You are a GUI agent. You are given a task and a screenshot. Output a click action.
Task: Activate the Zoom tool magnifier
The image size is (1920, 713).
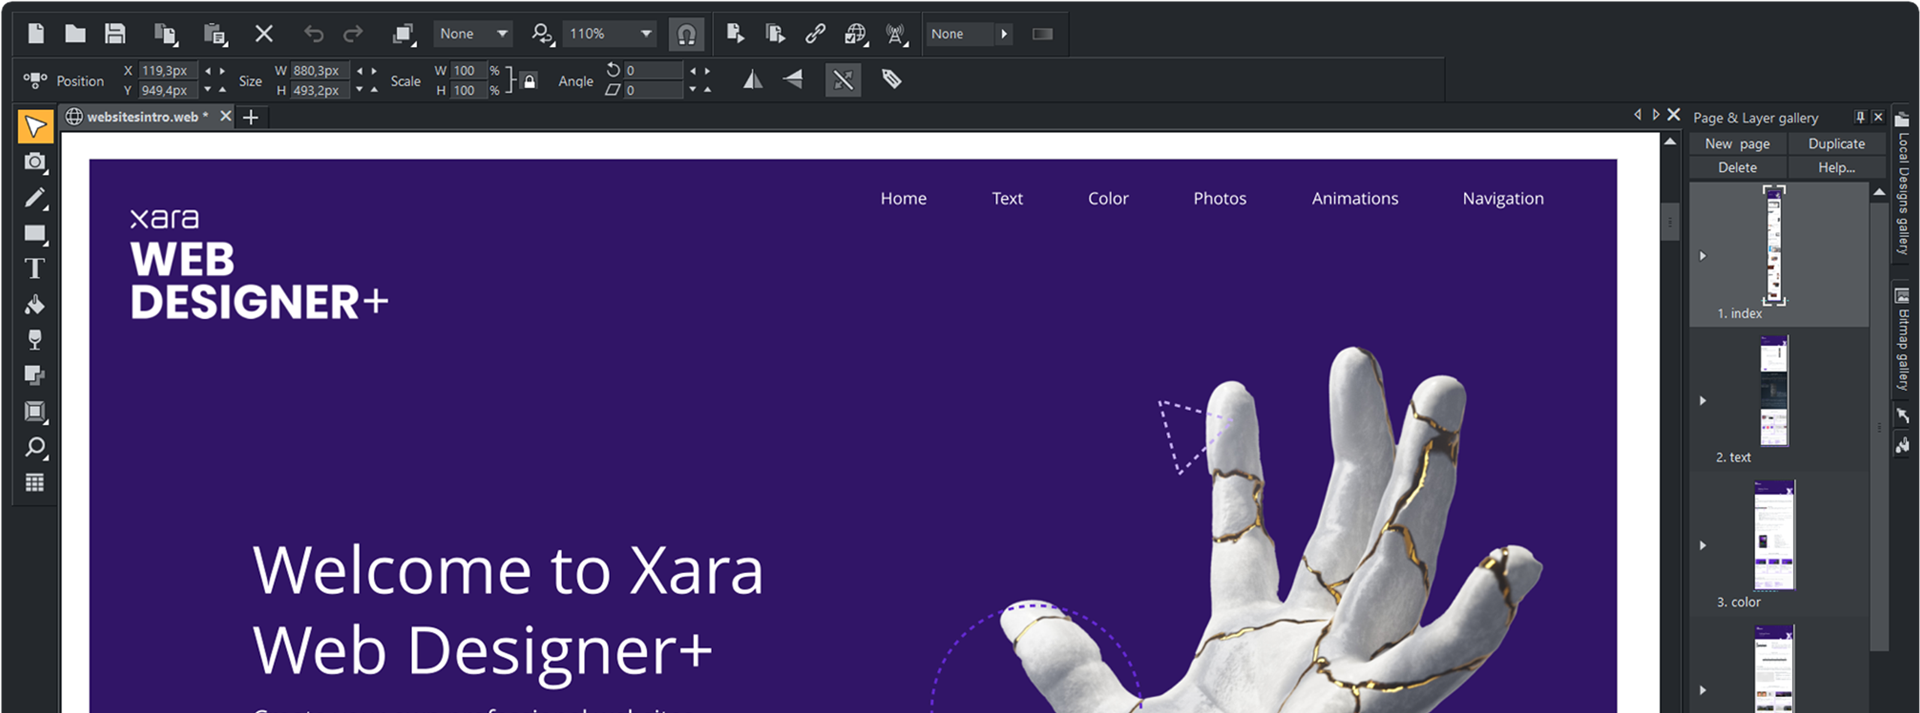[x=35, y=447]
